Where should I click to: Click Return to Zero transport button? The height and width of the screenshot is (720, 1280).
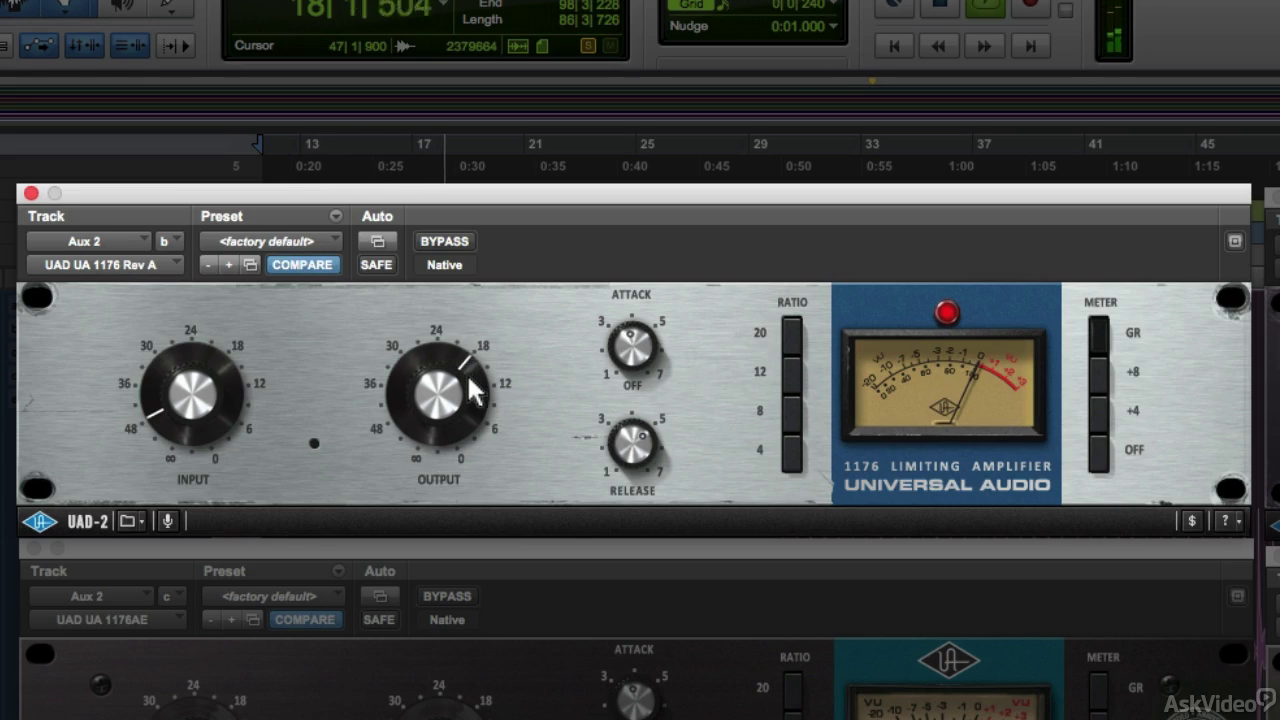[894, 46]
